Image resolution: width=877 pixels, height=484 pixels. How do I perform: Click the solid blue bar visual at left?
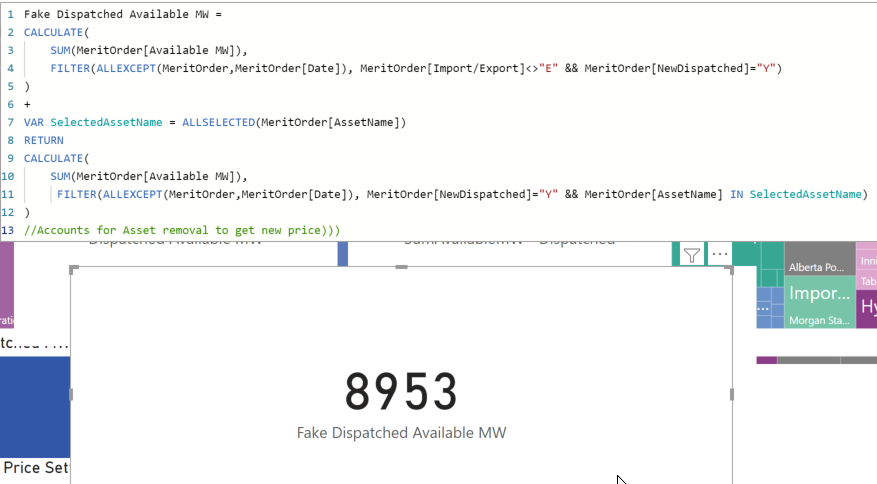click(35, 407)
